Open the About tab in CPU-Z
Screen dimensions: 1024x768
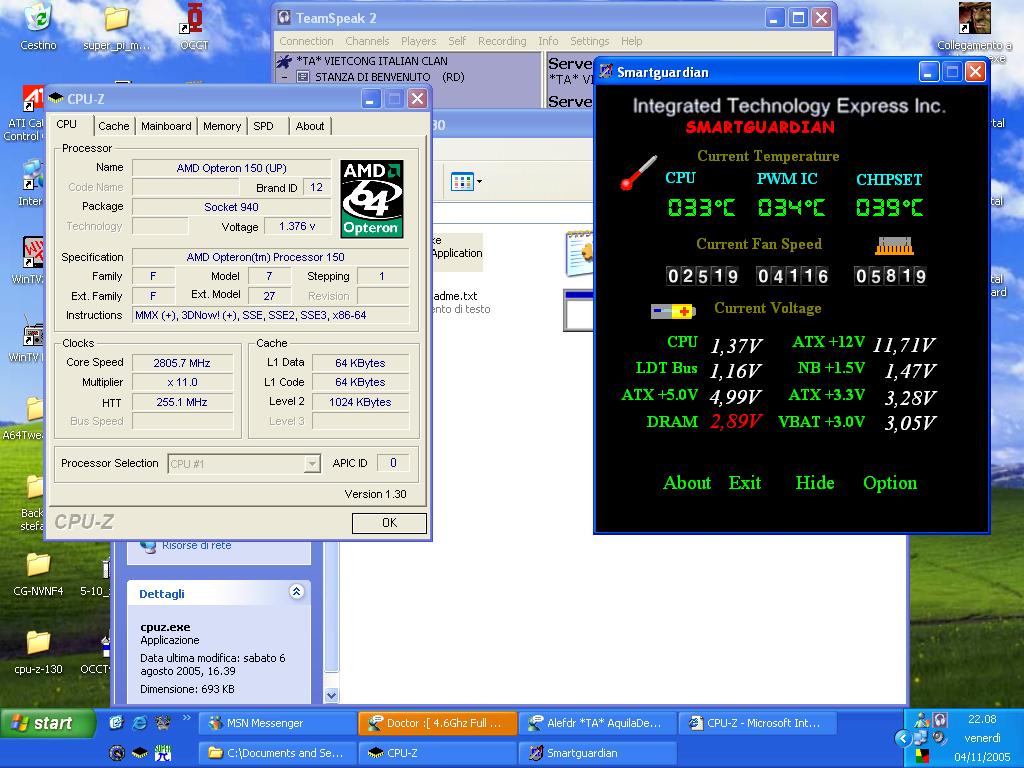310,126
